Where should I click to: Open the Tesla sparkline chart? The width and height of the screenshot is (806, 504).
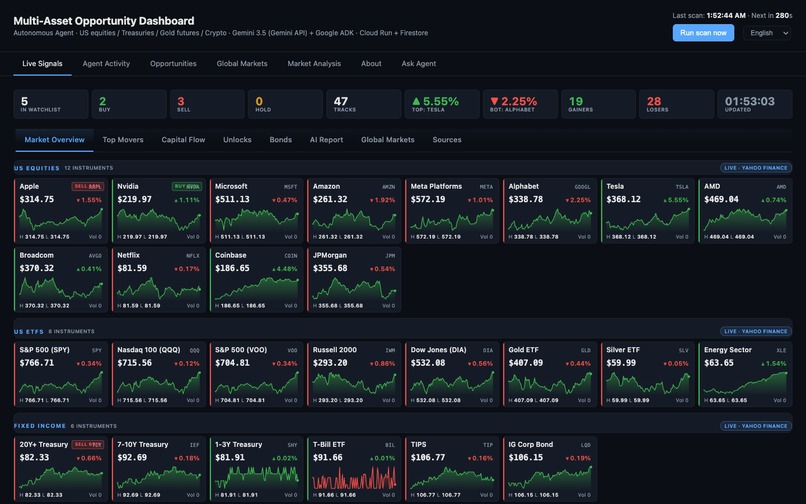[x=648, y=220]
